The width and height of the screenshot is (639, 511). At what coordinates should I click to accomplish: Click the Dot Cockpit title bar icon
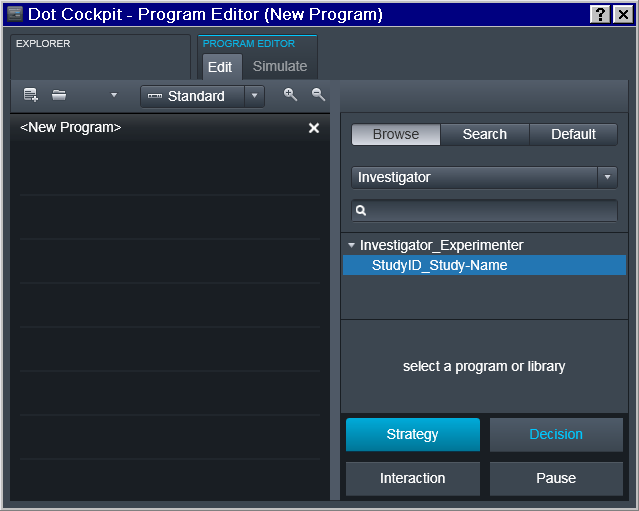pyautogui.click(x=15, y=14)
